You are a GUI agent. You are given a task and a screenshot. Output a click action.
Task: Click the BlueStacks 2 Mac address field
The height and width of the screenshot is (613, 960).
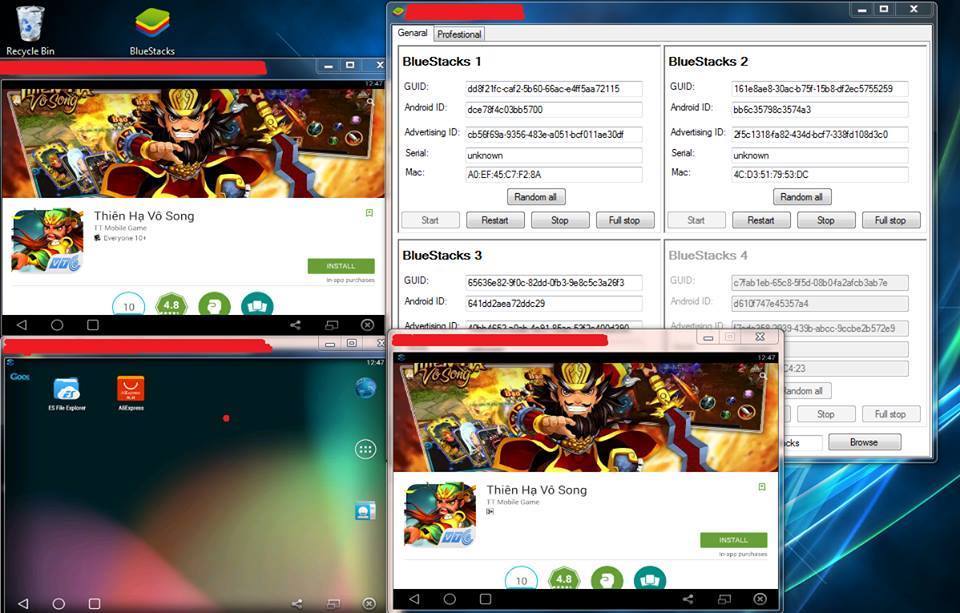coord(820,175)
